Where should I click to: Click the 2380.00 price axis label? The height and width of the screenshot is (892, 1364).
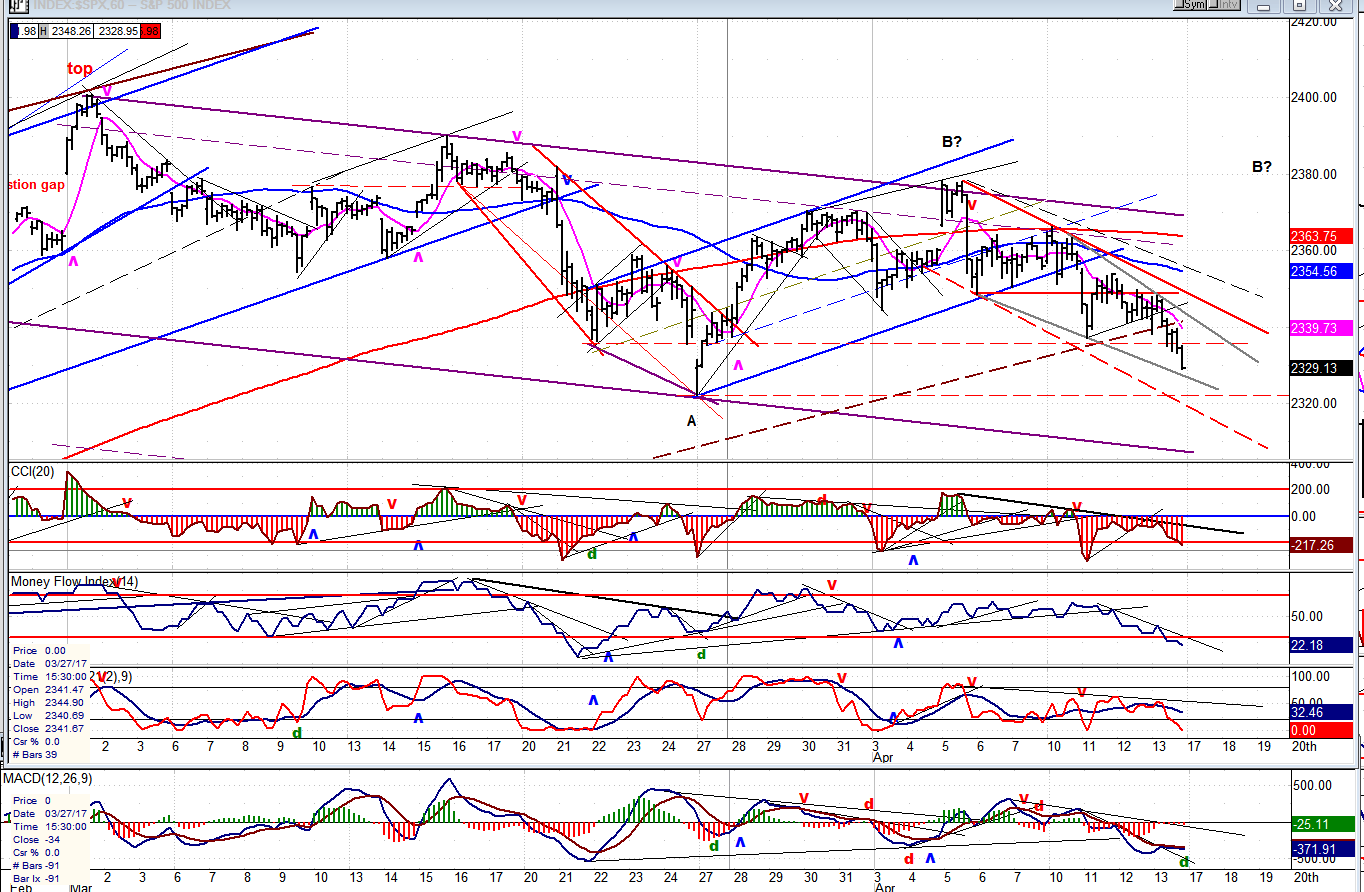click(1313, 174)
